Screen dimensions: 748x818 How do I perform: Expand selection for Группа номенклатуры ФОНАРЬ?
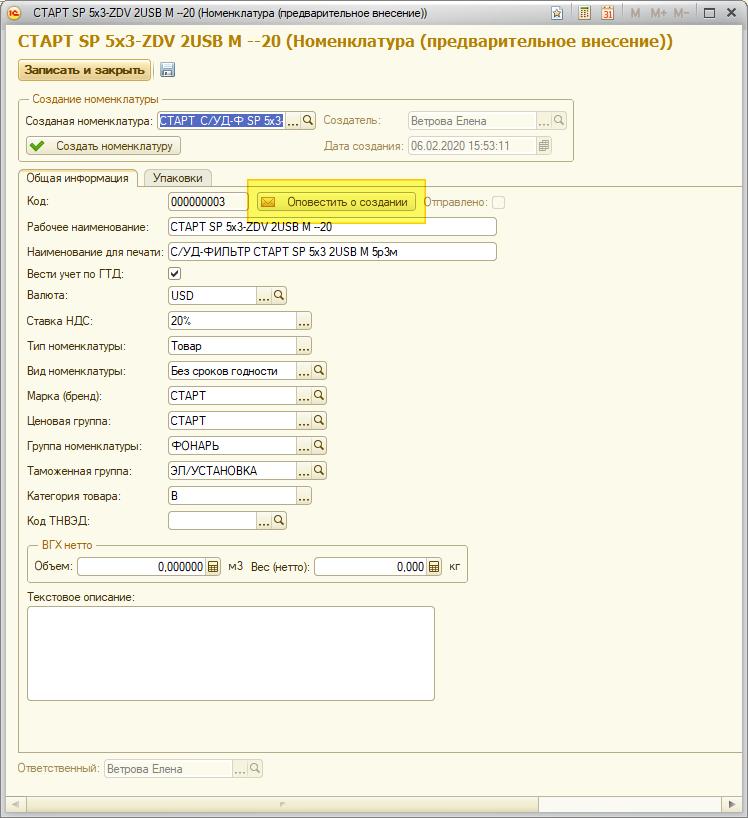pos(304,446)
